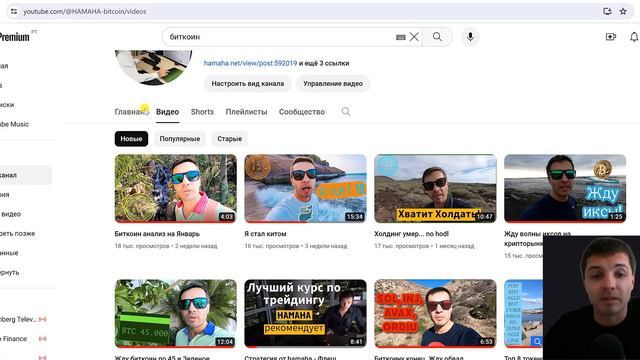640x360 pixels.
Task: Select the Видео tab
Action: coord(167,112)
